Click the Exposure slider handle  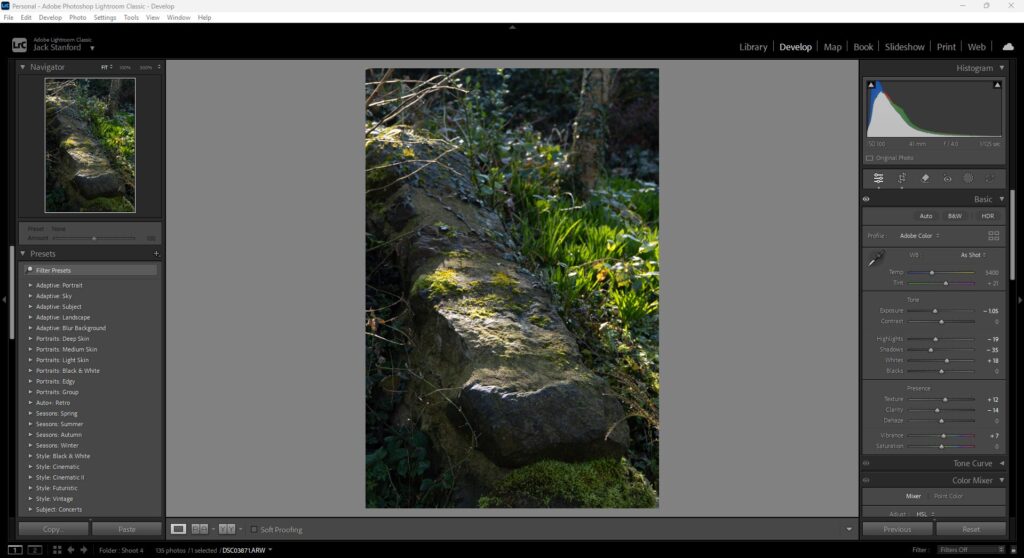pyautogui.click(x=935, y=311)
